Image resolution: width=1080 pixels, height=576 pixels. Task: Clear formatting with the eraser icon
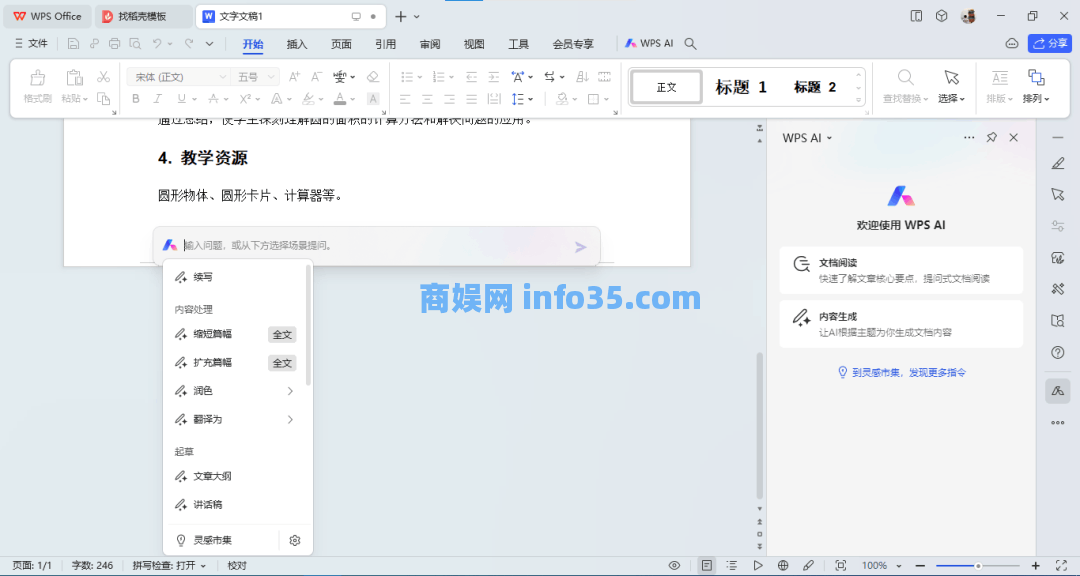point(373,76)
